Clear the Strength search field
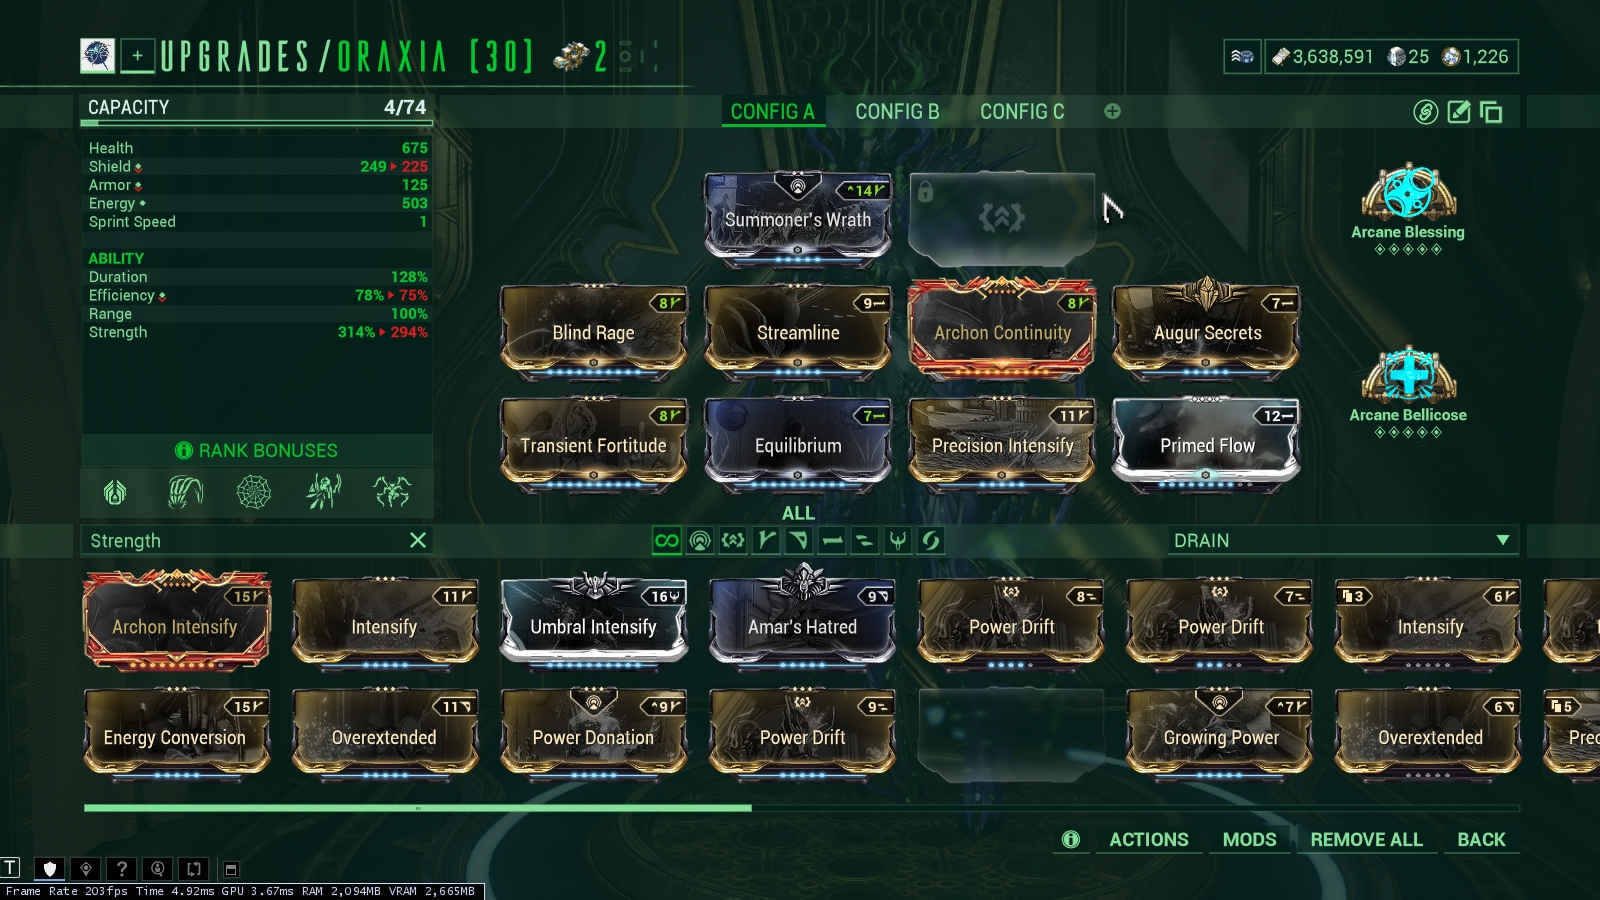 point(418,540)
